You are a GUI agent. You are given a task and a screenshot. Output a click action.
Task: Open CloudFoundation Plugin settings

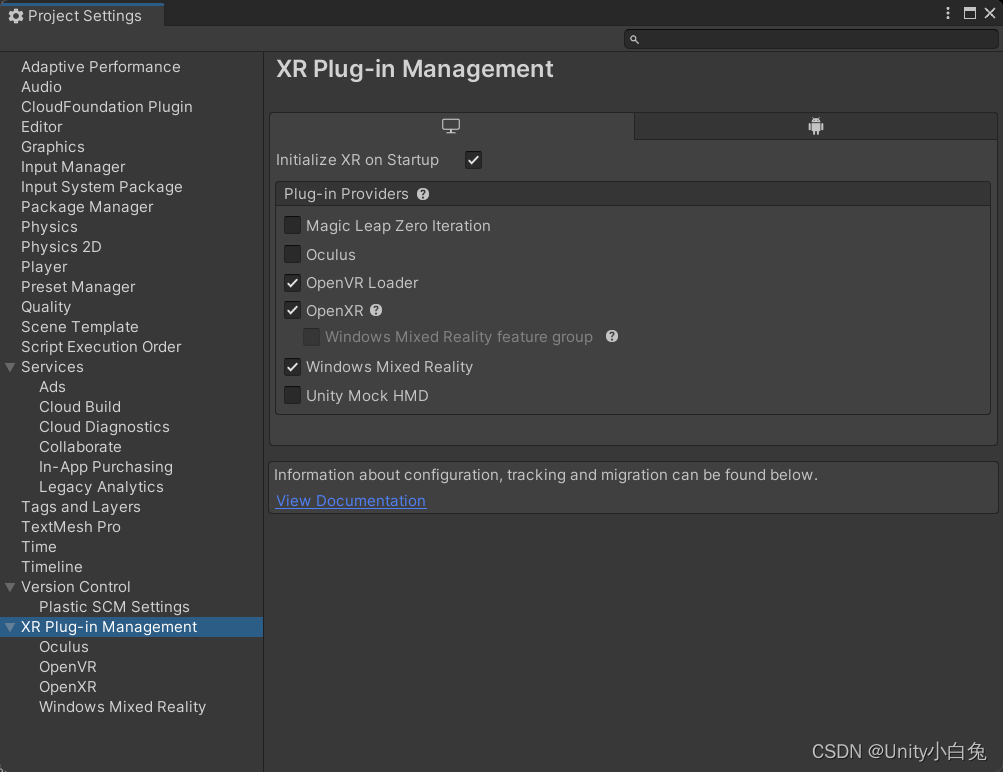coord(106,107)
